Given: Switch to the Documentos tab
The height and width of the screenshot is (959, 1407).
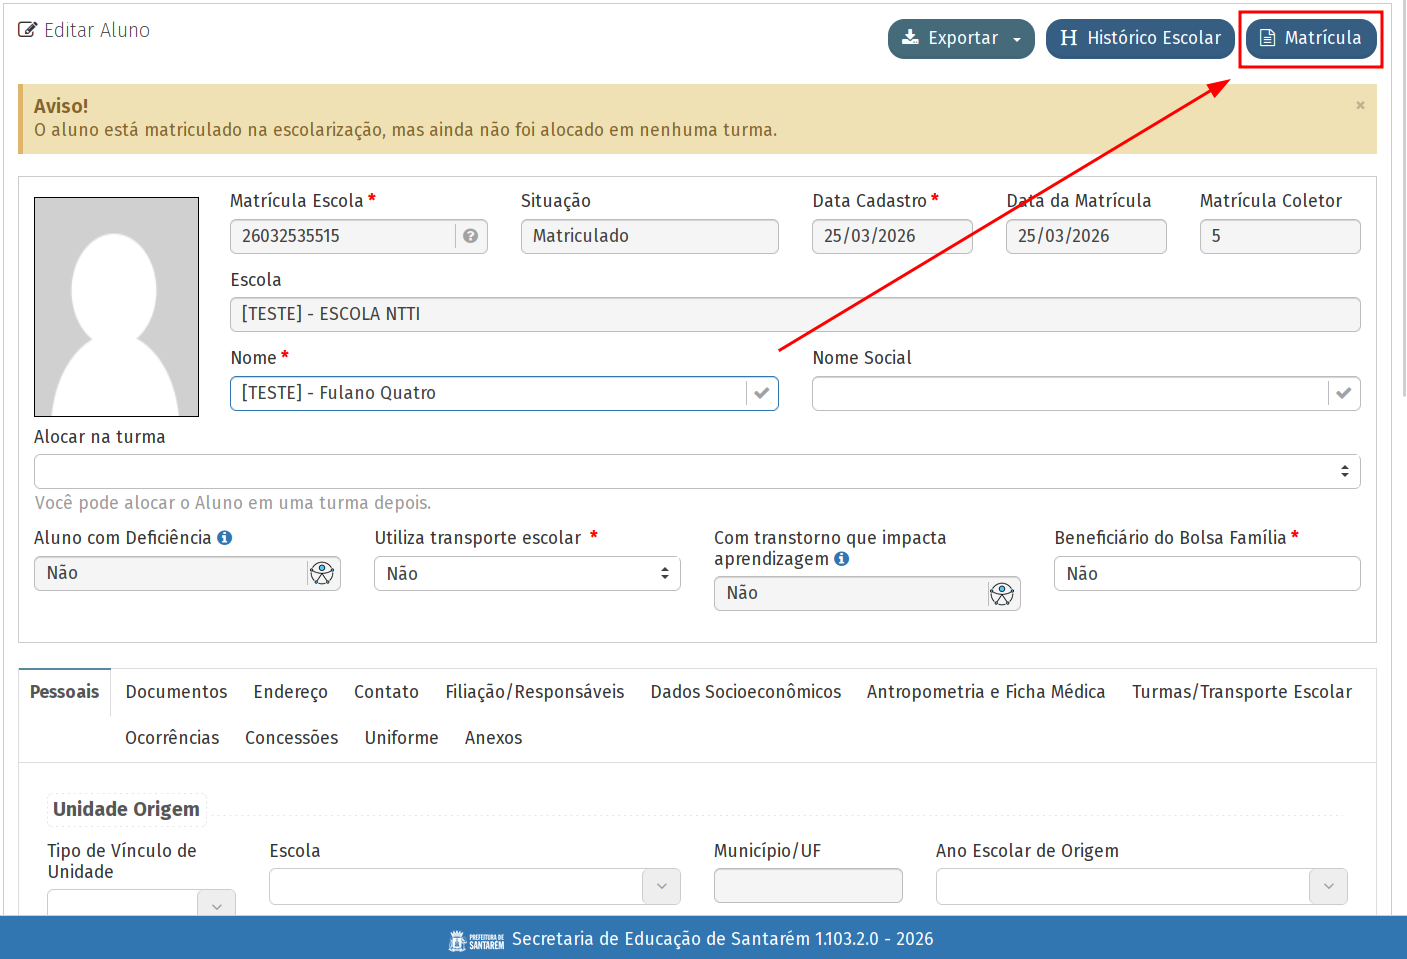Looking at the screenshot, I should point(176,692).
